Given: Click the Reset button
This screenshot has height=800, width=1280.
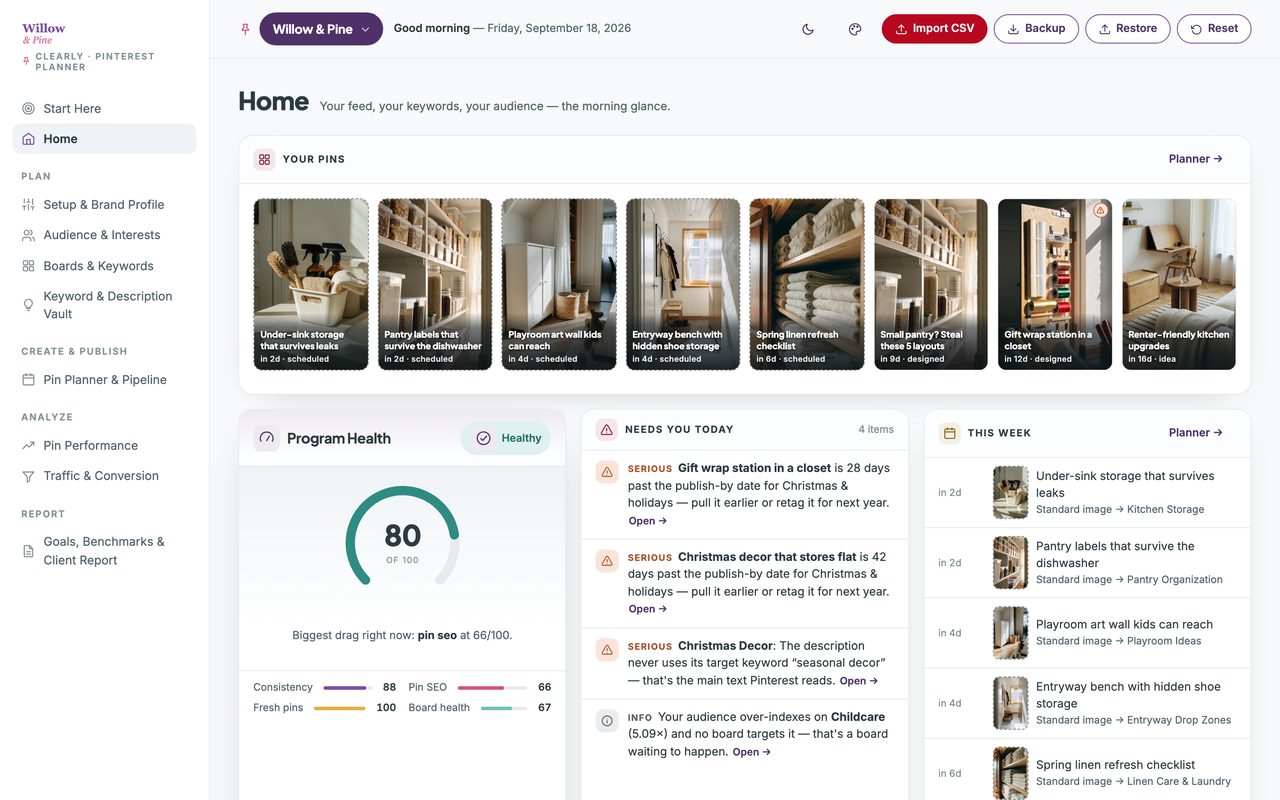Looking at the screenshot, I should tap(1214, 29).
